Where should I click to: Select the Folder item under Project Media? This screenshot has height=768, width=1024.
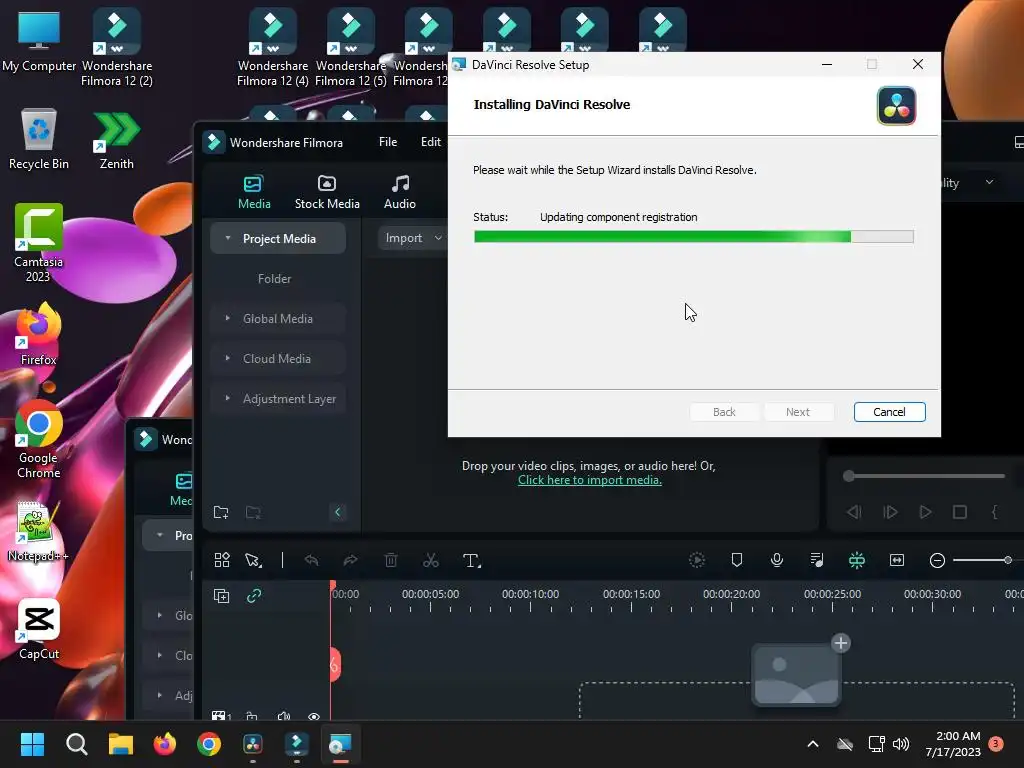[274, 279]
